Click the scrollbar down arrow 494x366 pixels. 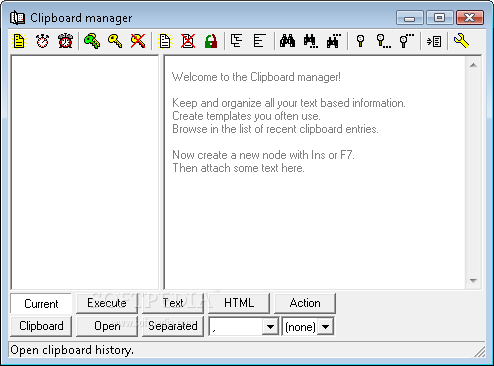click(x=473, y=281)
